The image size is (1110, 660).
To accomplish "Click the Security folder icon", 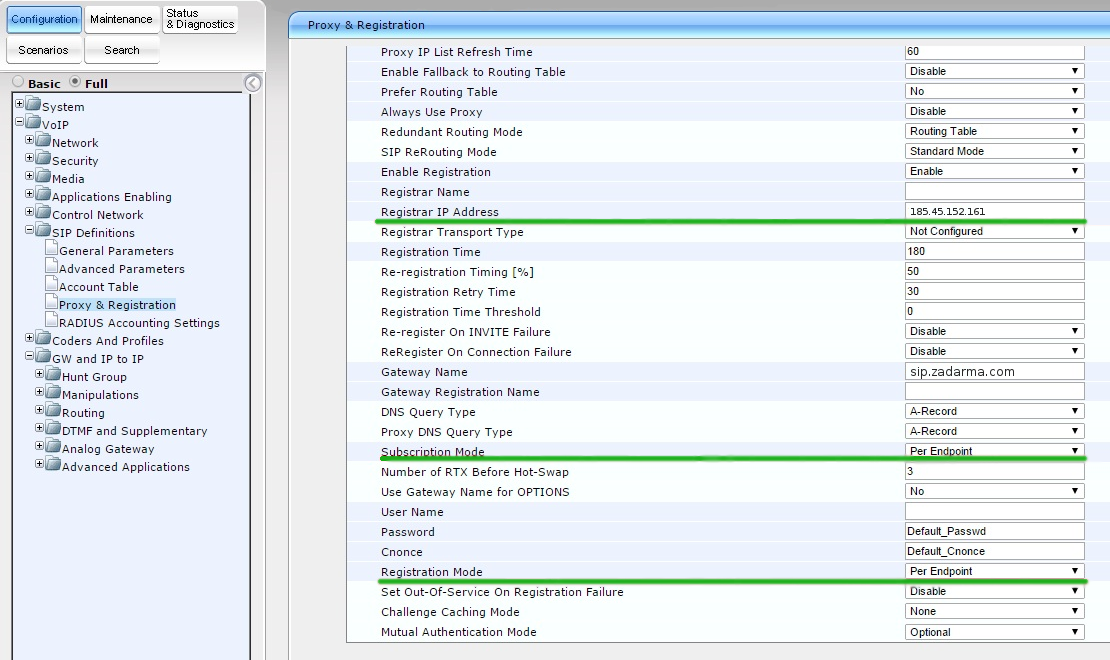I will coord(43,160).
